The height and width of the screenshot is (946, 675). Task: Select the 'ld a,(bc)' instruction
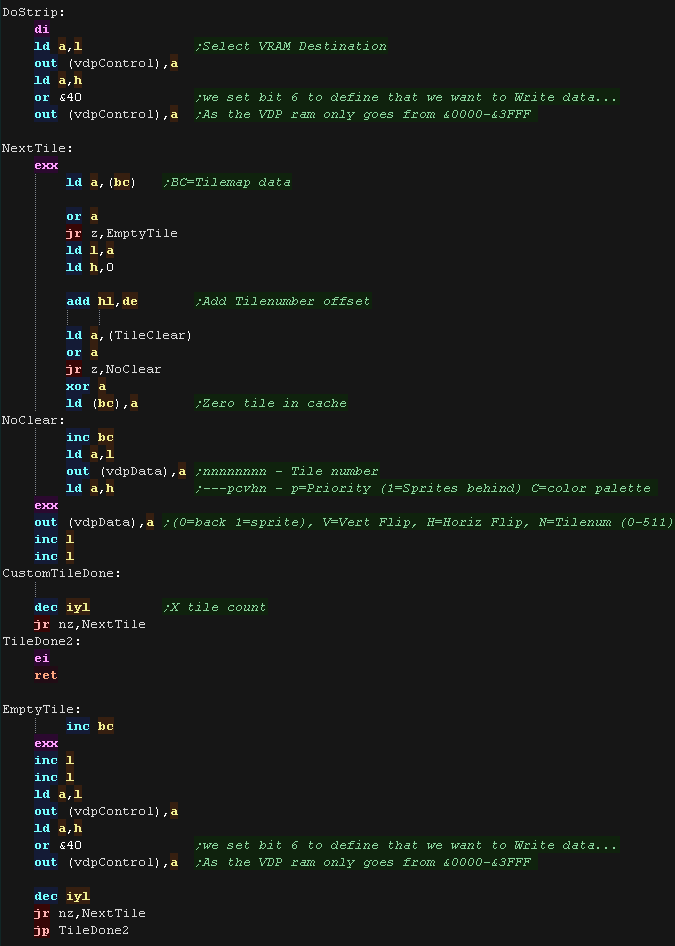tap(101, 182)
